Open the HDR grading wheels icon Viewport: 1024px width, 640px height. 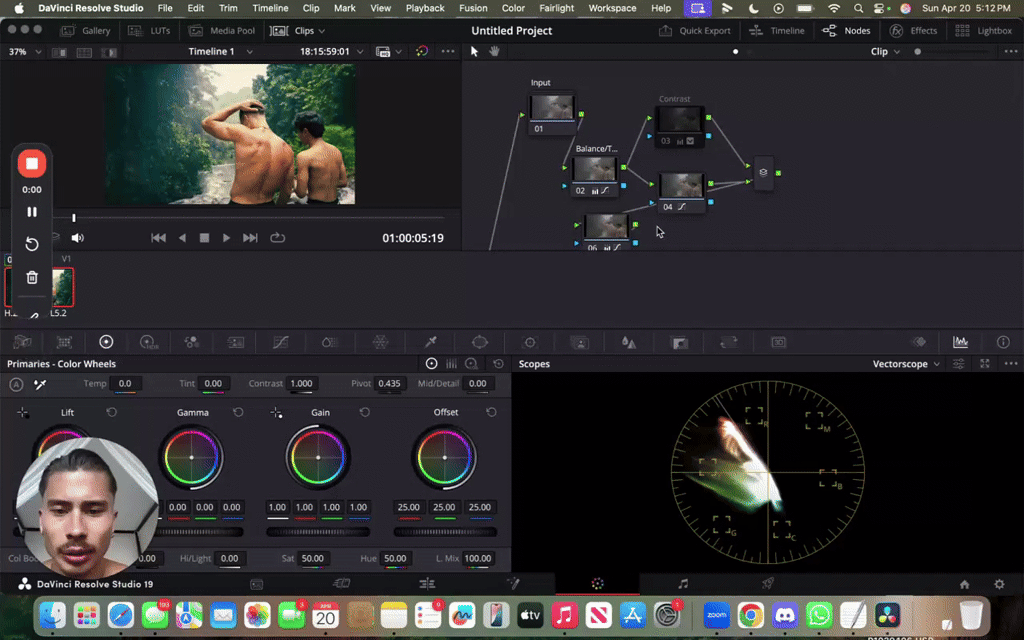click(x=148, y=342)
